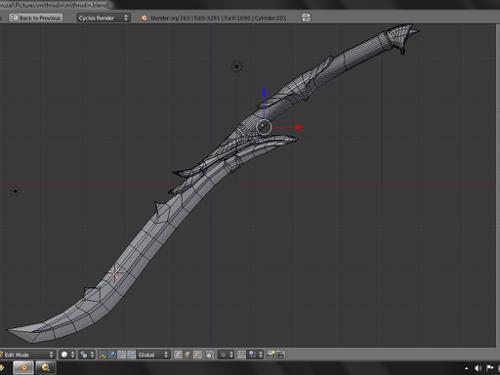Image resolution: width=500 pixels, height=375 pixels.
Task: Open the viewport shading sphere dropdown
Action: pos(67,355)
